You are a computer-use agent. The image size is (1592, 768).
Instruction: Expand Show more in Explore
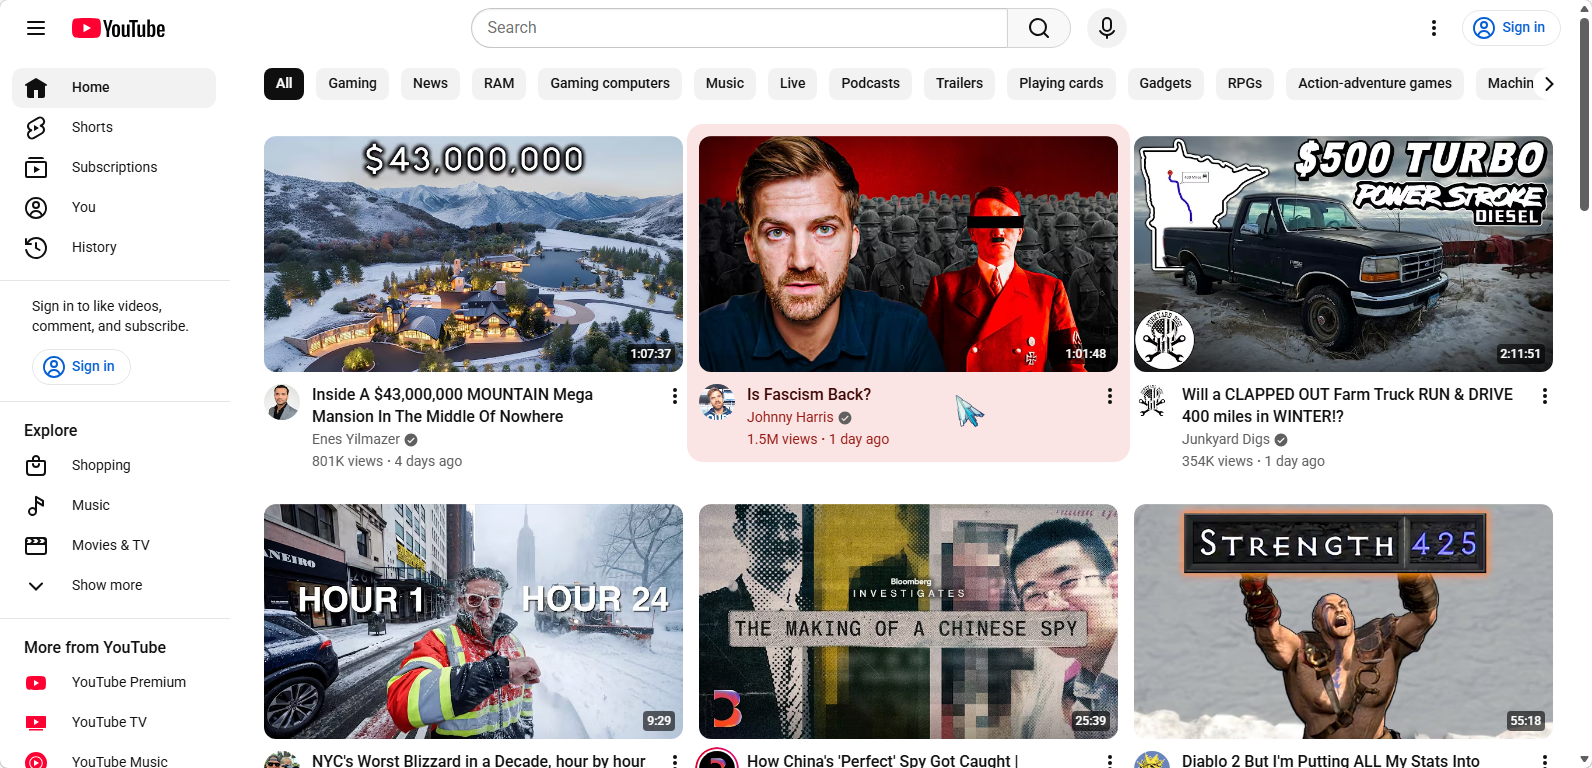pos(114,586)
